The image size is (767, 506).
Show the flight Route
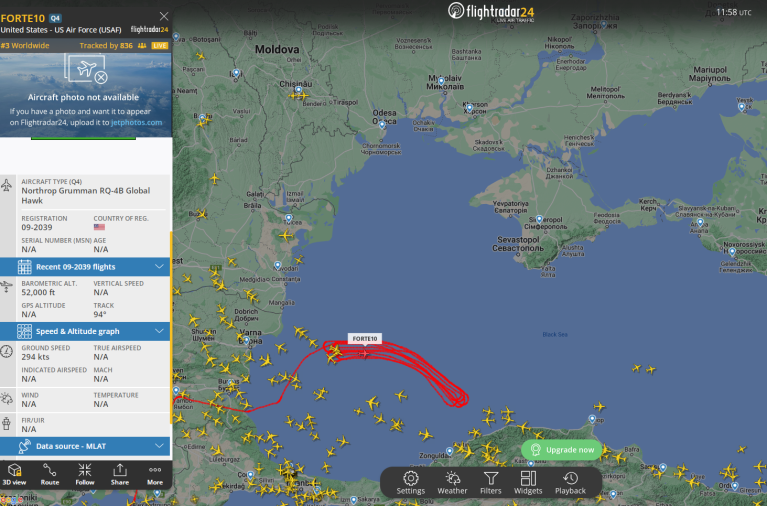coord(49,474)
